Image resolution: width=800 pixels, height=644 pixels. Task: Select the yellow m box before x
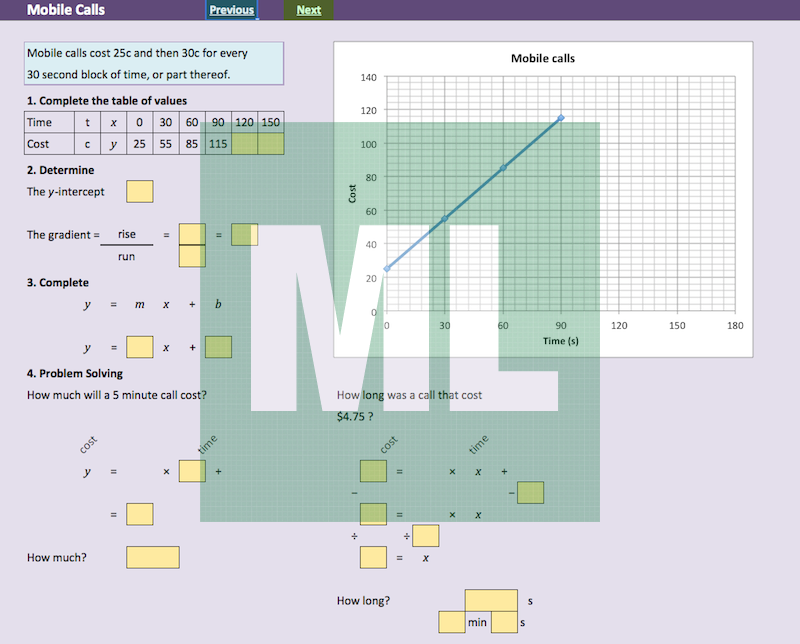click(140, 347)
